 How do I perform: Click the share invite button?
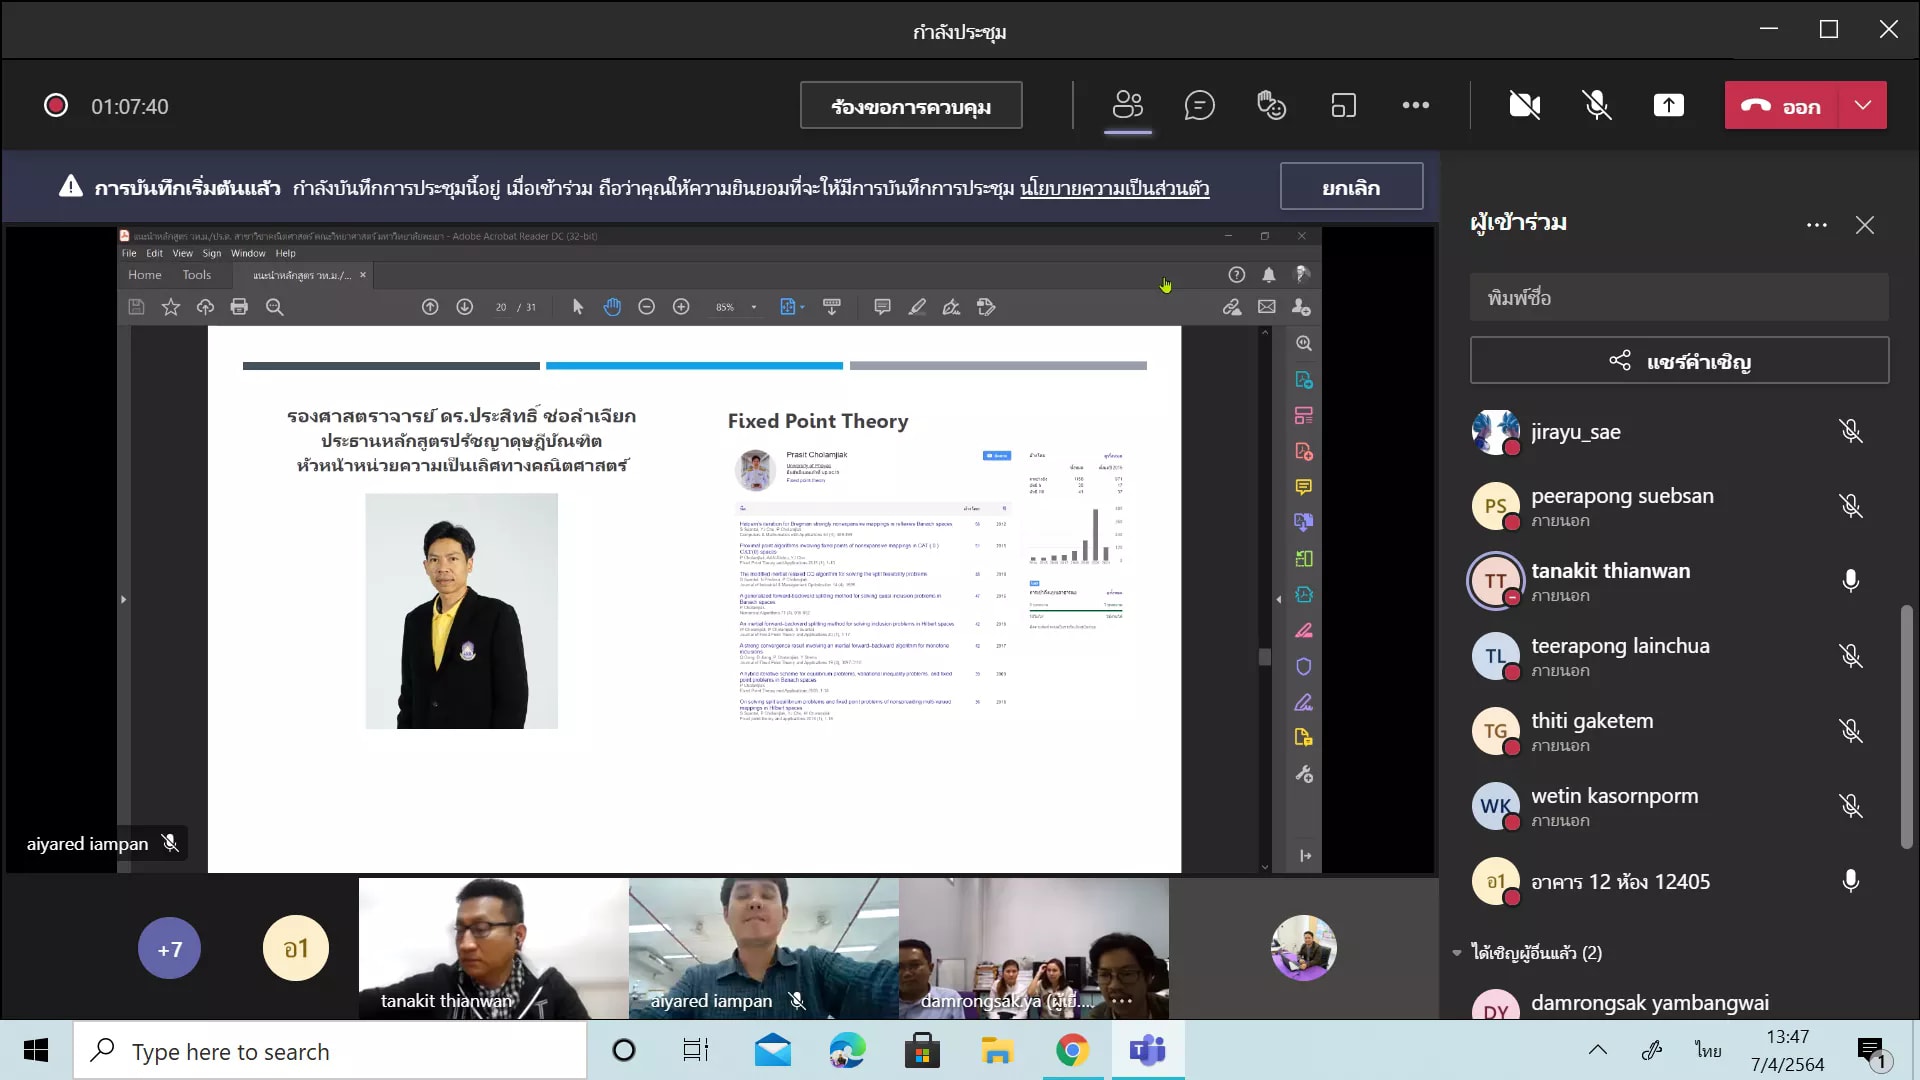click(1678, 361)
